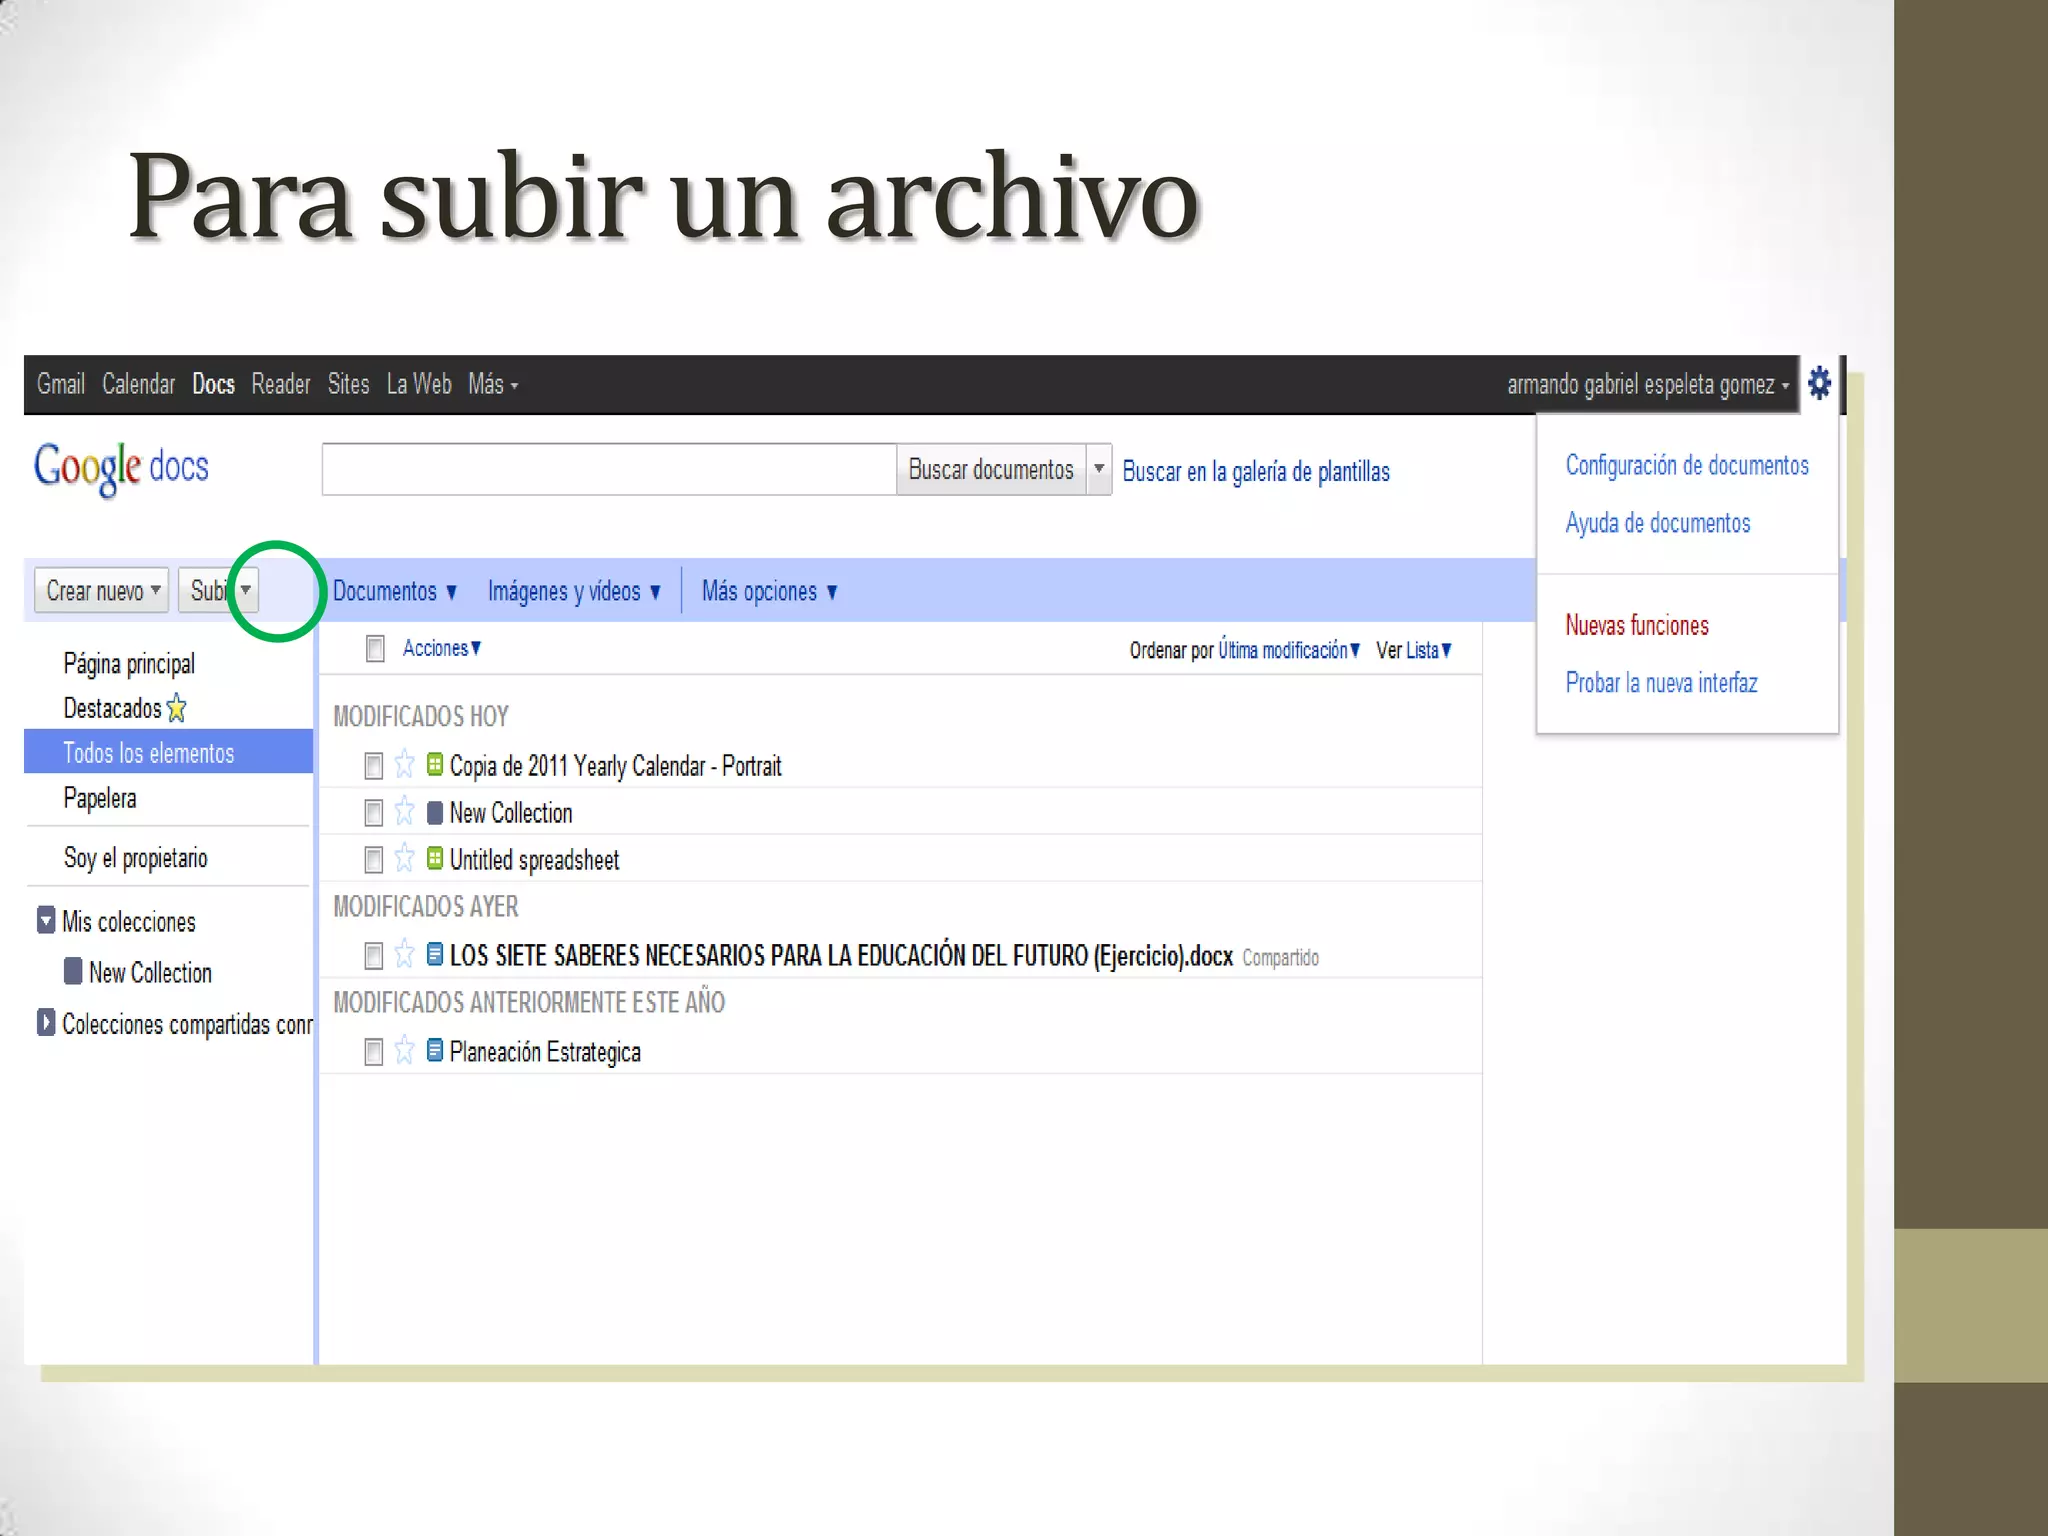The height and width of the screenshot is (1536, 2048).
Task: Select Página principal in the sidebar
Action: [129, 663]
